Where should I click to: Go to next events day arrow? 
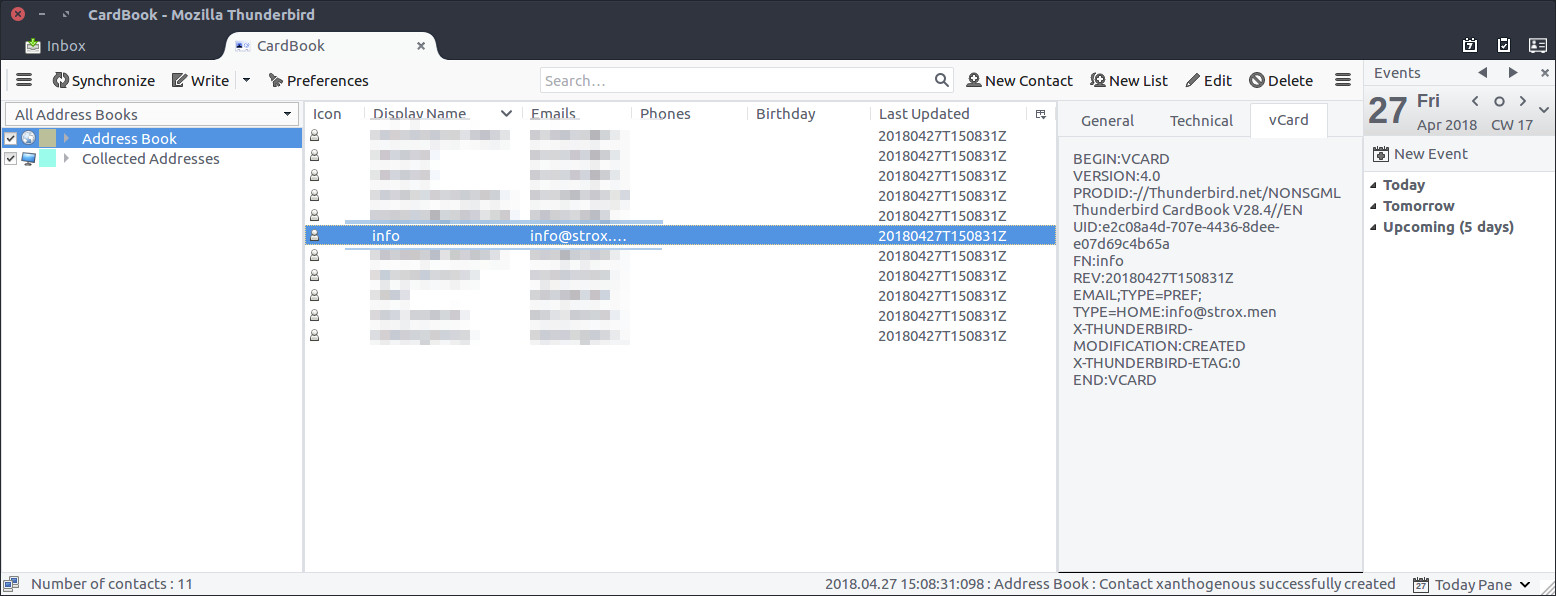click(x=1513, y=72)
